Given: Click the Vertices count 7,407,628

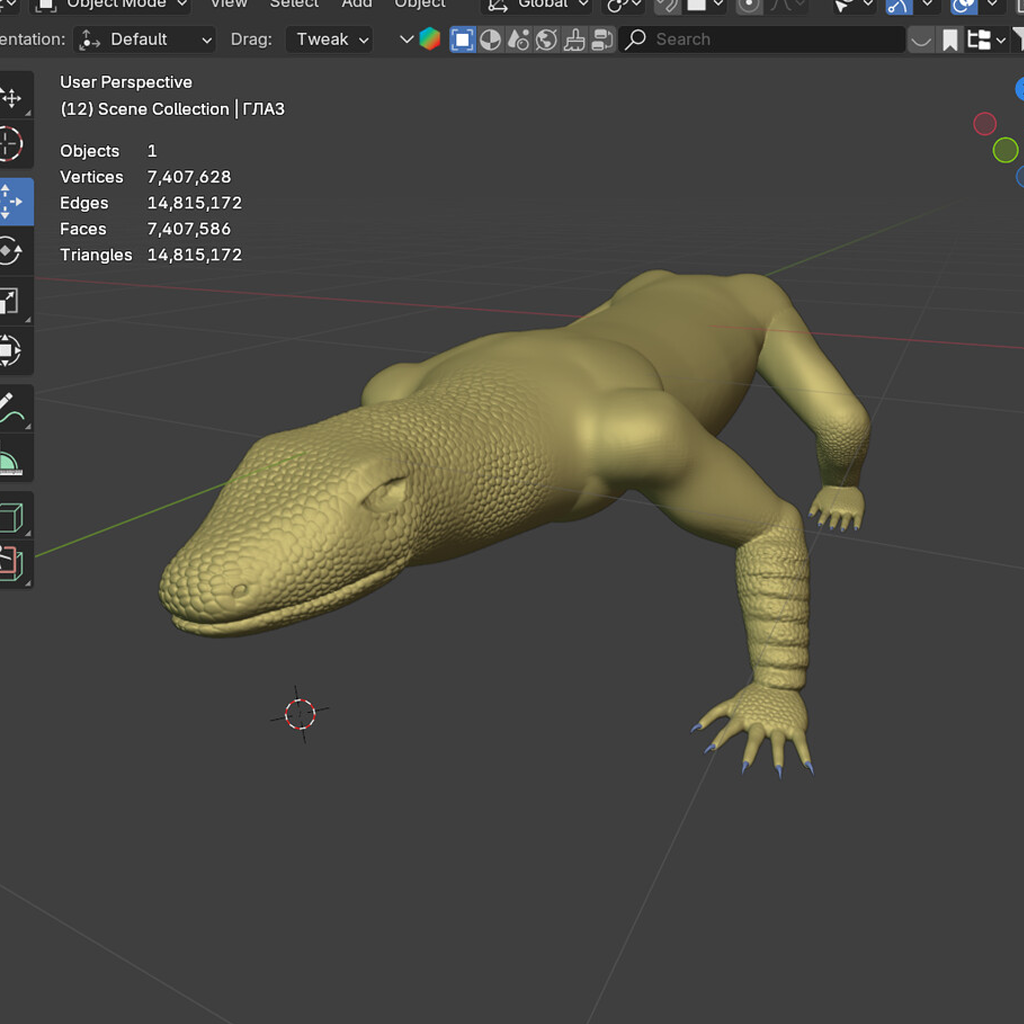Looking at the screenshot, I should click(x=189, y=177).
